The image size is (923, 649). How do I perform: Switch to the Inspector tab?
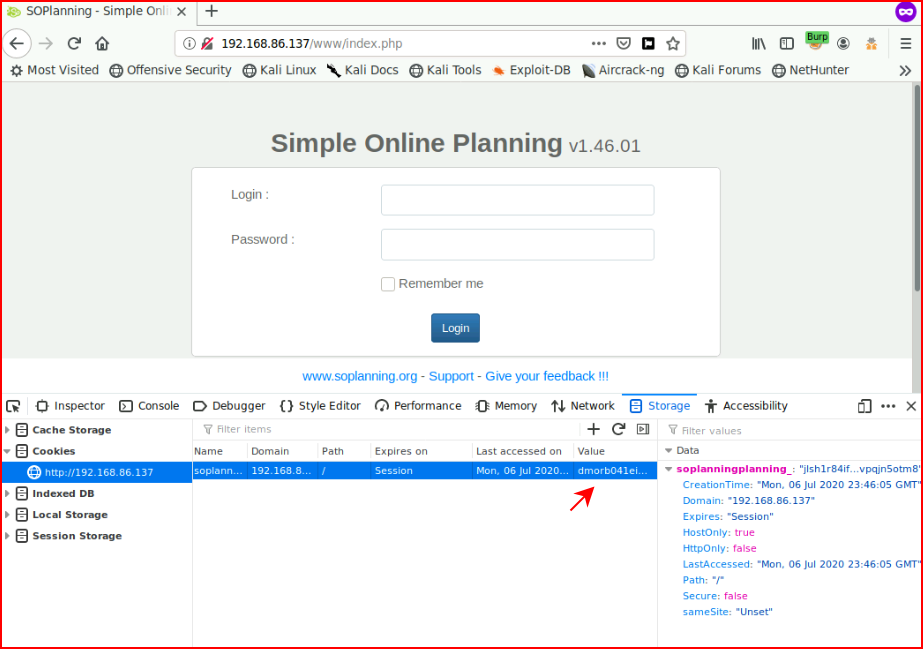point(70,406)
